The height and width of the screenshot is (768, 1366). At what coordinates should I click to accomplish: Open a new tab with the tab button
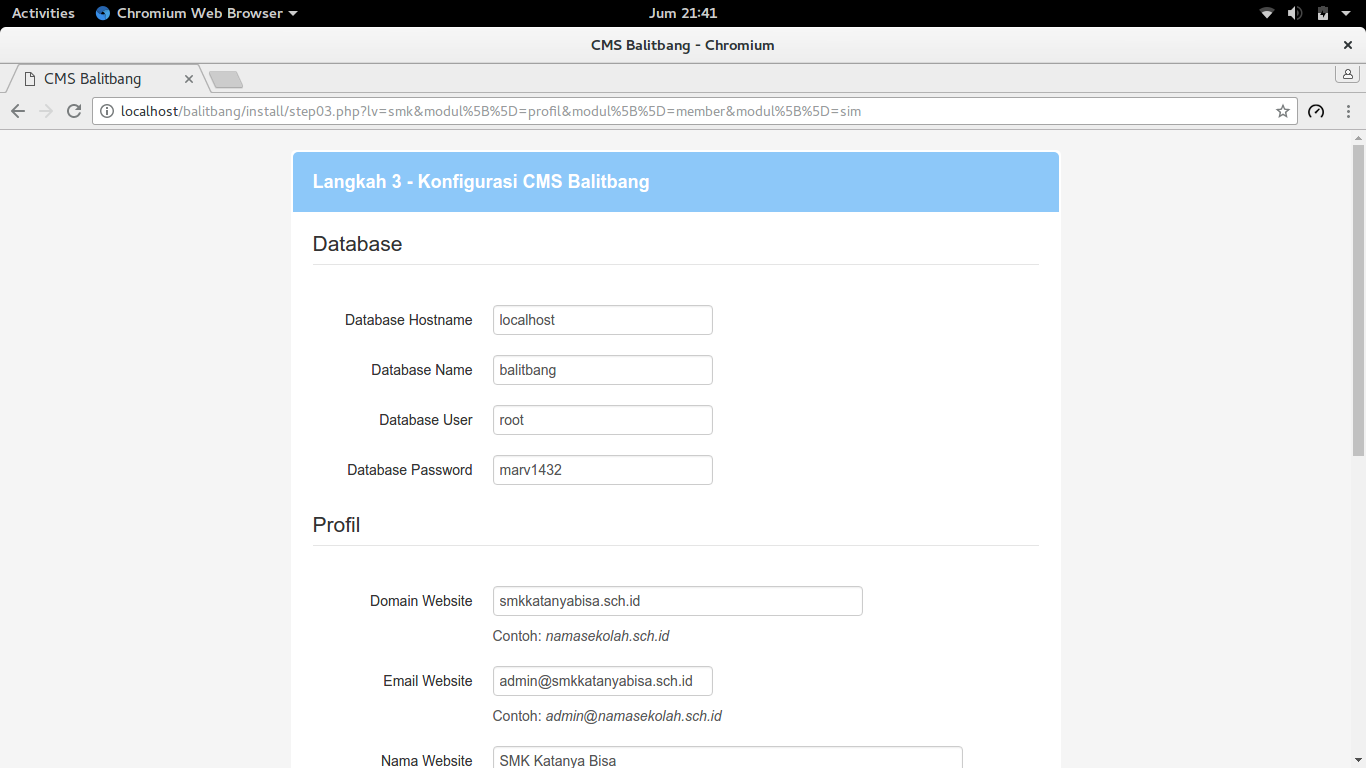coord(226,79)
